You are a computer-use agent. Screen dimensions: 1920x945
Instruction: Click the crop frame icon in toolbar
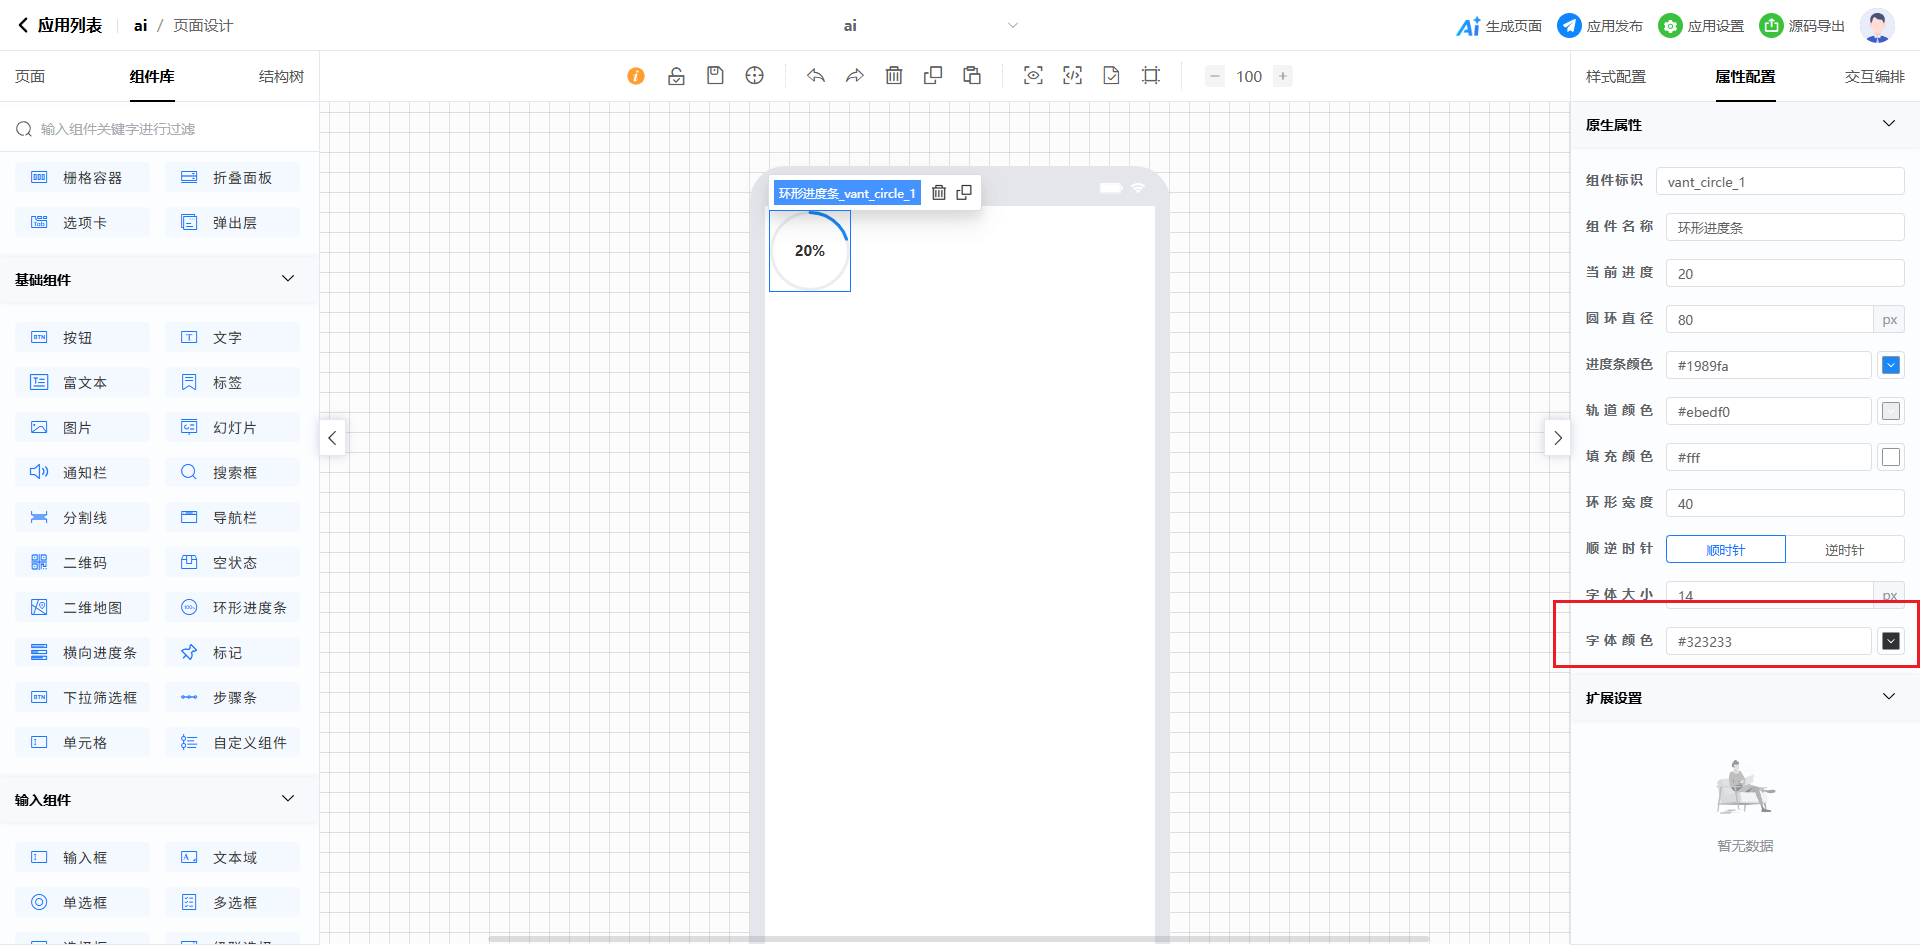[x=1151, y=76]
